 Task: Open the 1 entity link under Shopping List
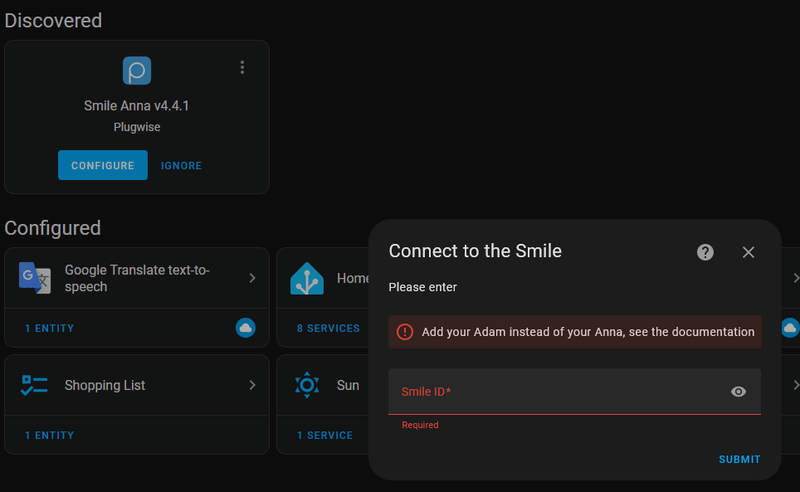[49, 435]
